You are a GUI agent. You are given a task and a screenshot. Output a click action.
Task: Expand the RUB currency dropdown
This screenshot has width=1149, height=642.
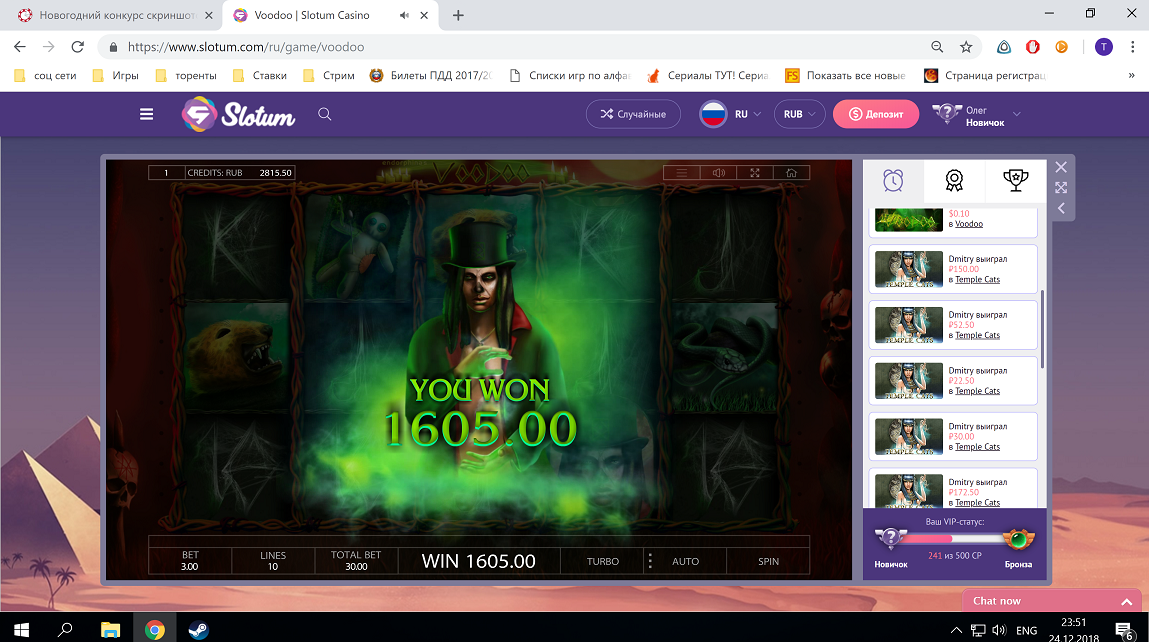click(x=799, y=114)
